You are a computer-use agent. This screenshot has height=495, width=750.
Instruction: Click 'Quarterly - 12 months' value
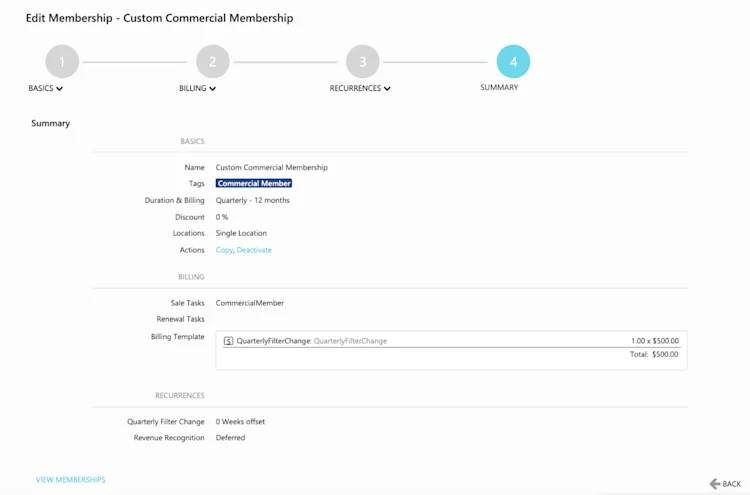point(253,200)
